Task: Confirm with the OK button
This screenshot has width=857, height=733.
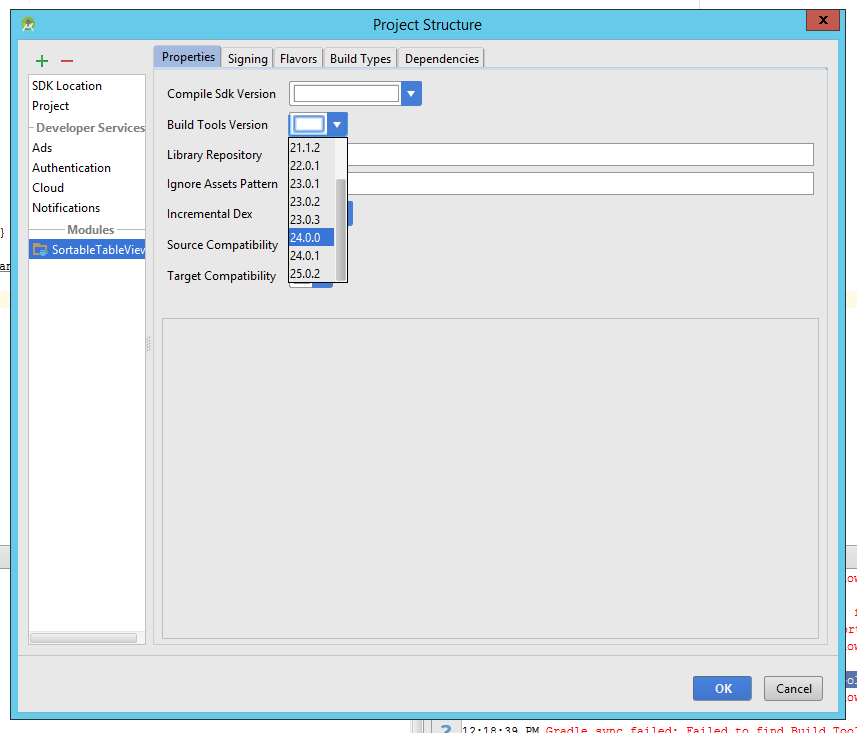Action: coord(722,688)
